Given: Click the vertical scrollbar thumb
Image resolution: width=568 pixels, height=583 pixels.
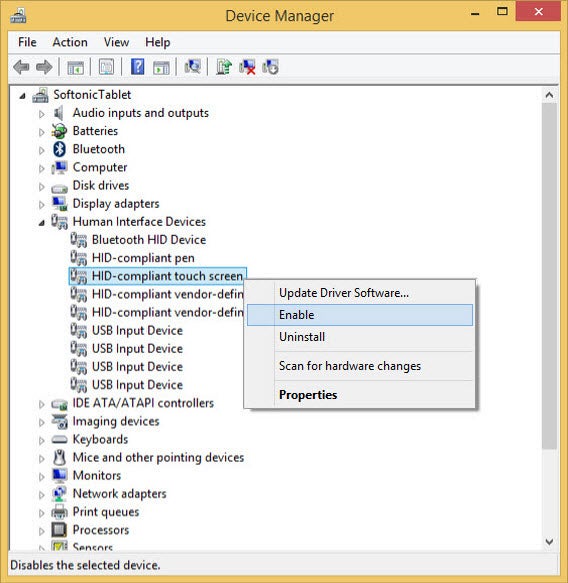Looking at the screenshot, I should (x=549, y=276).
